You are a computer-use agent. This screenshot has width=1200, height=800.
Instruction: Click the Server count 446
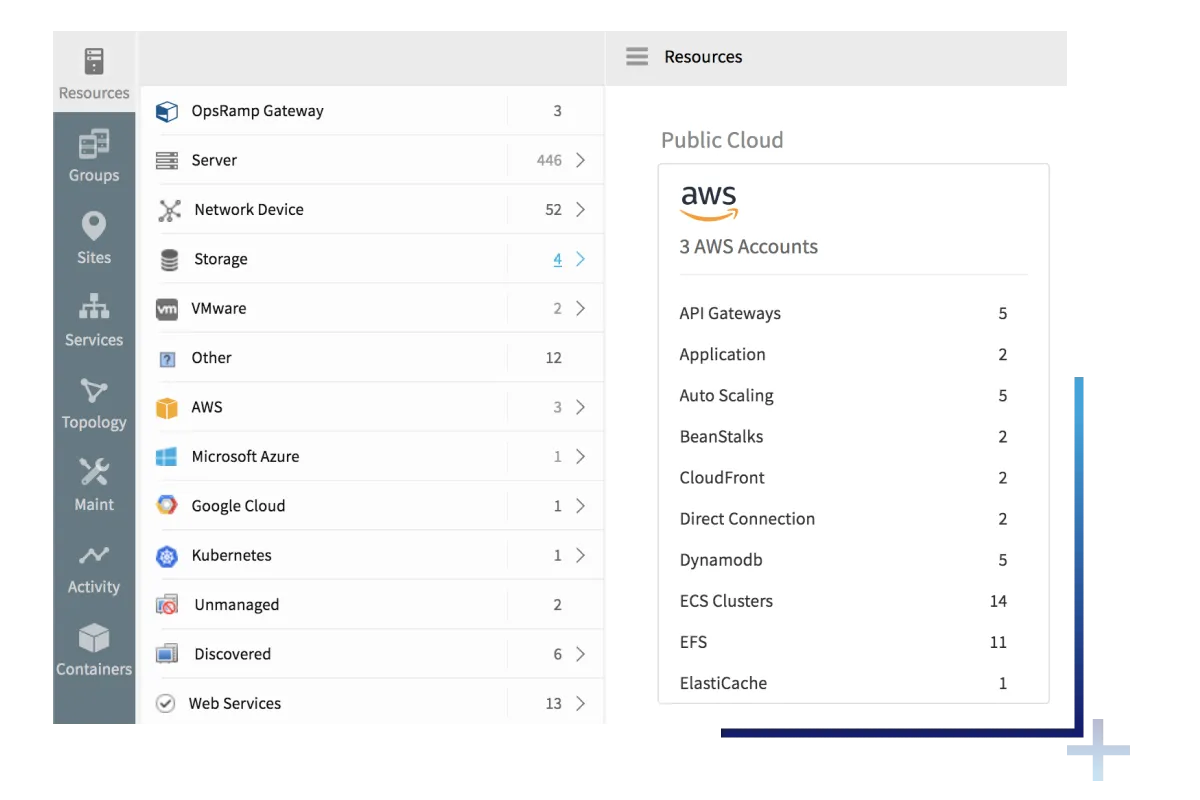[x=549, y=160]
